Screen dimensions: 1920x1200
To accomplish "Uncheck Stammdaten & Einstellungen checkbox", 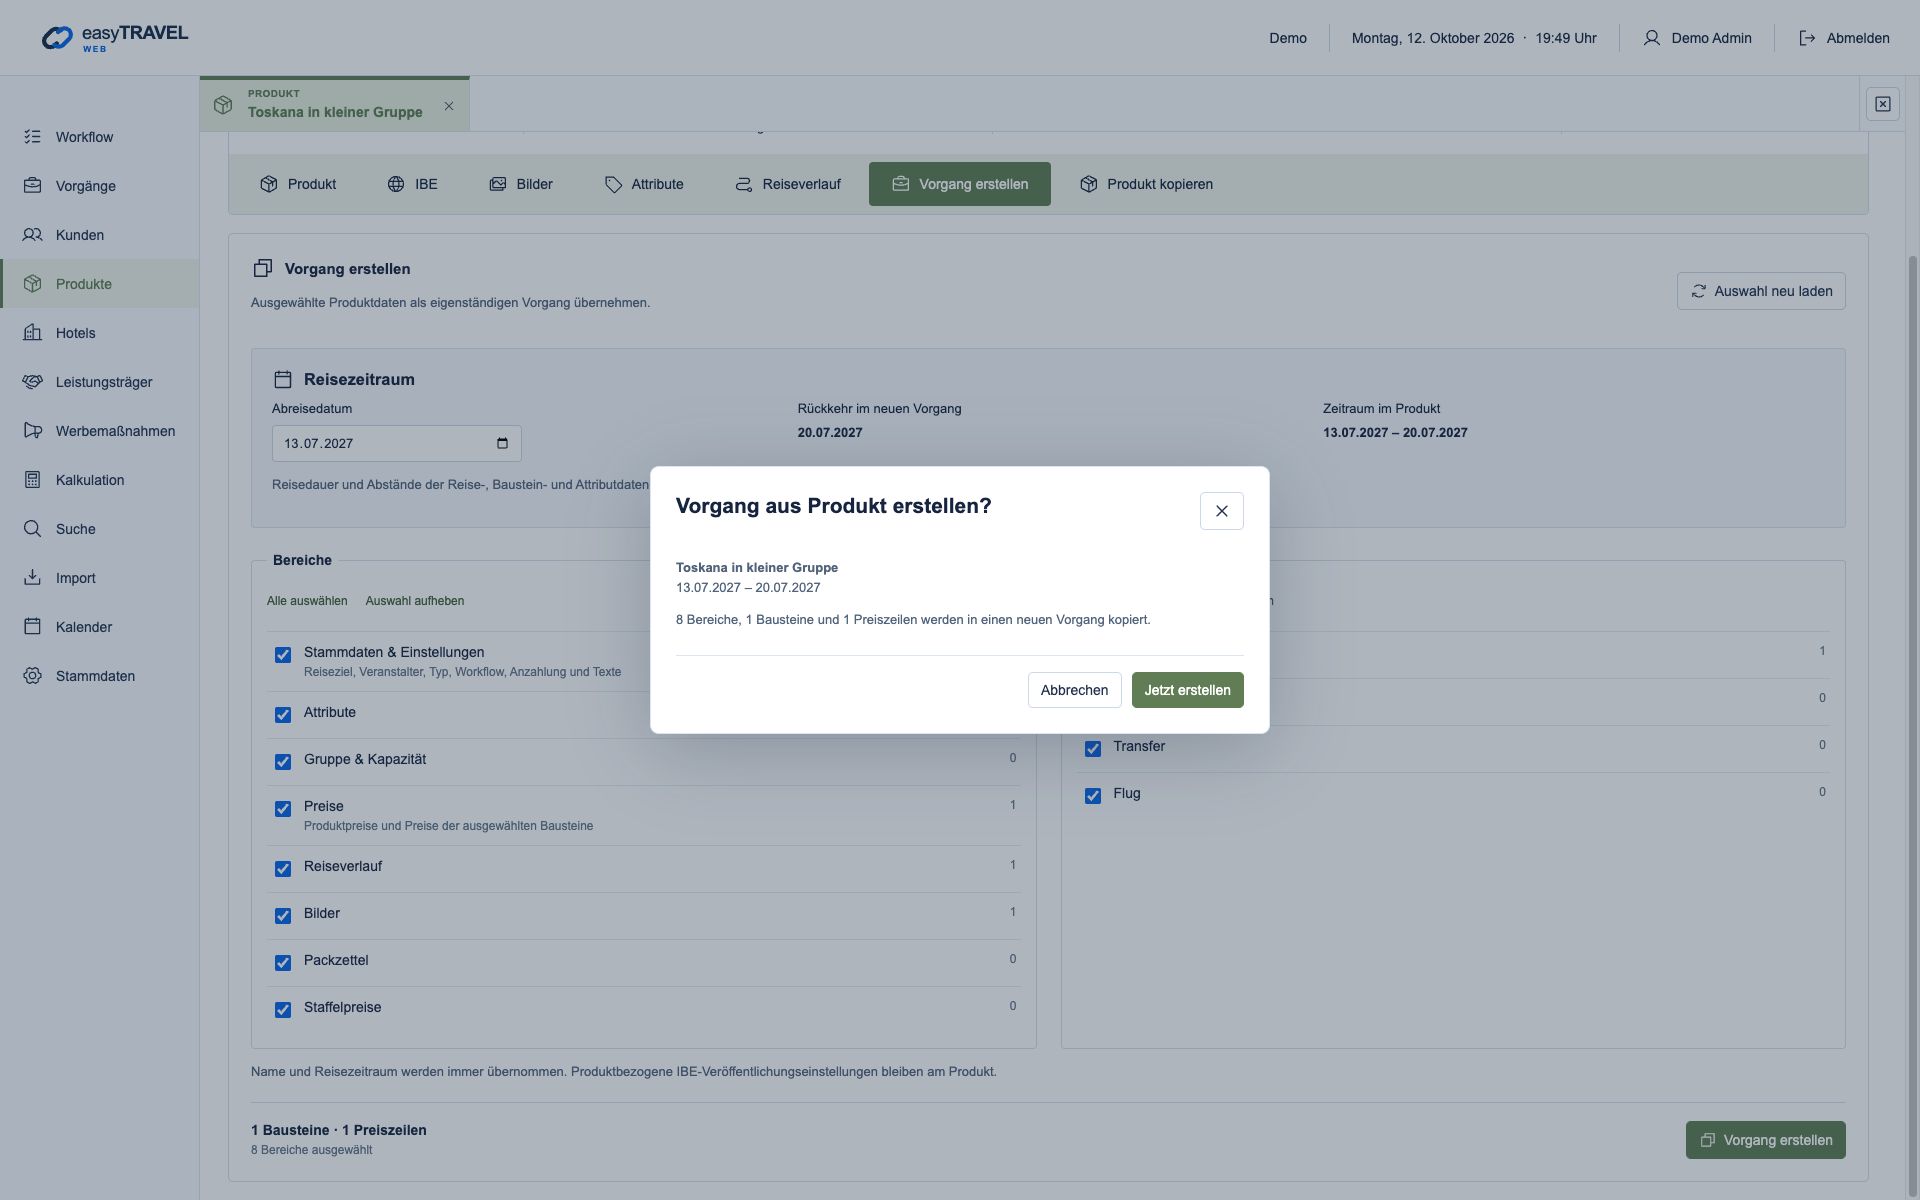I will [283, 655].
